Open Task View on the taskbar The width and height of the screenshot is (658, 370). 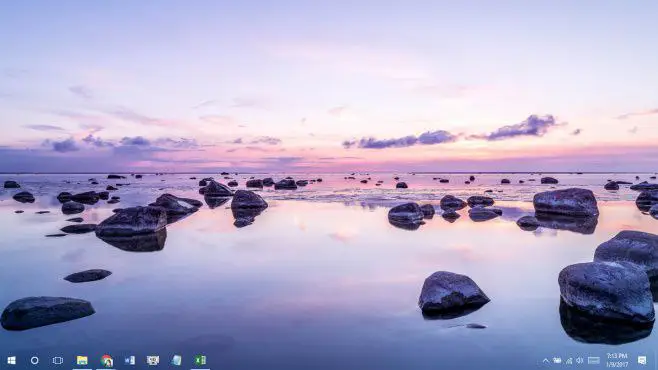58,360
